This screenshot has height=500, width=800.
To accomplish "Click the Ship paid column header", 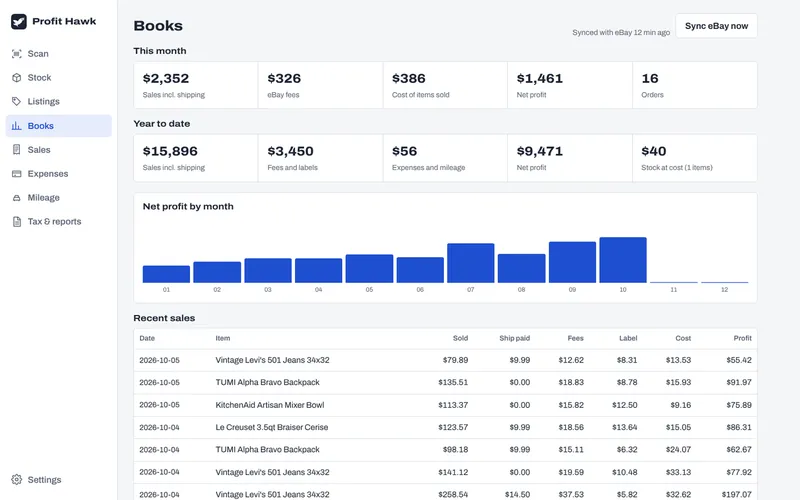I will click(x=514, y=338).
